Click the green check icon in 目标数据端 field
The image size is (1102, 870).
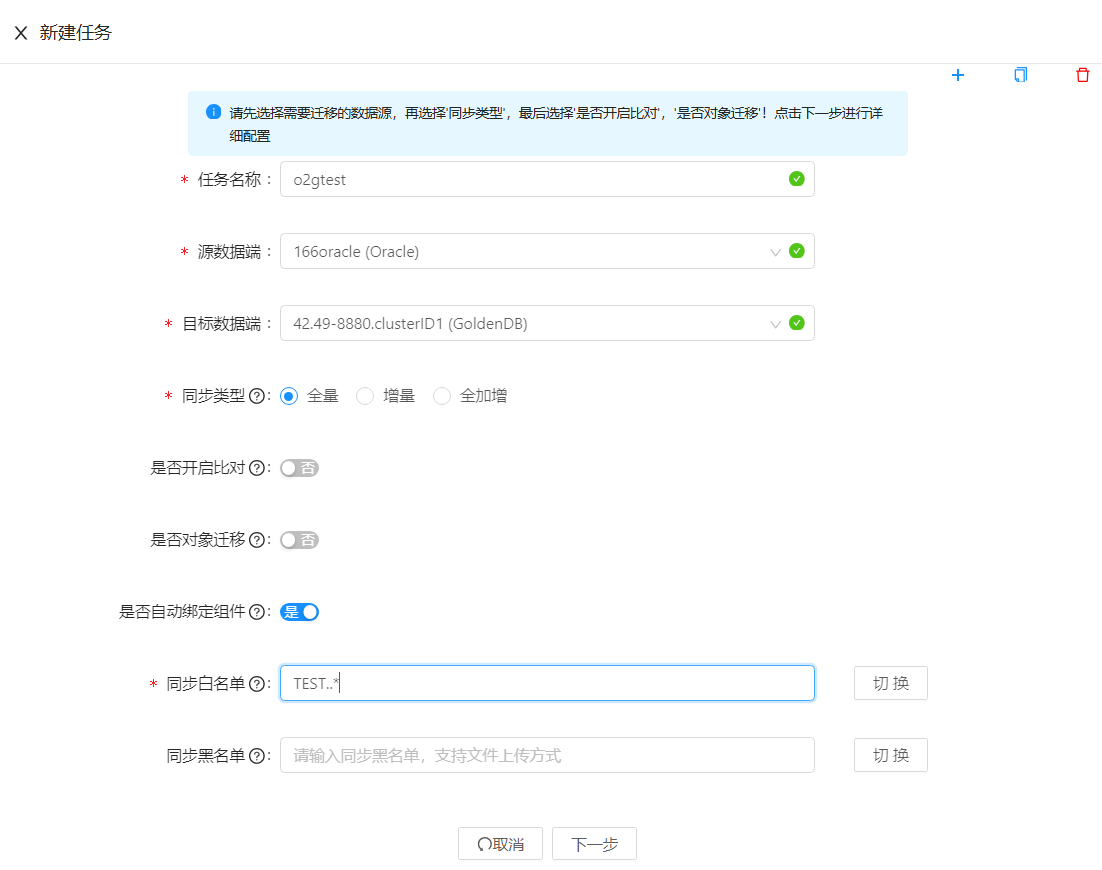click(x=796, y=323)
